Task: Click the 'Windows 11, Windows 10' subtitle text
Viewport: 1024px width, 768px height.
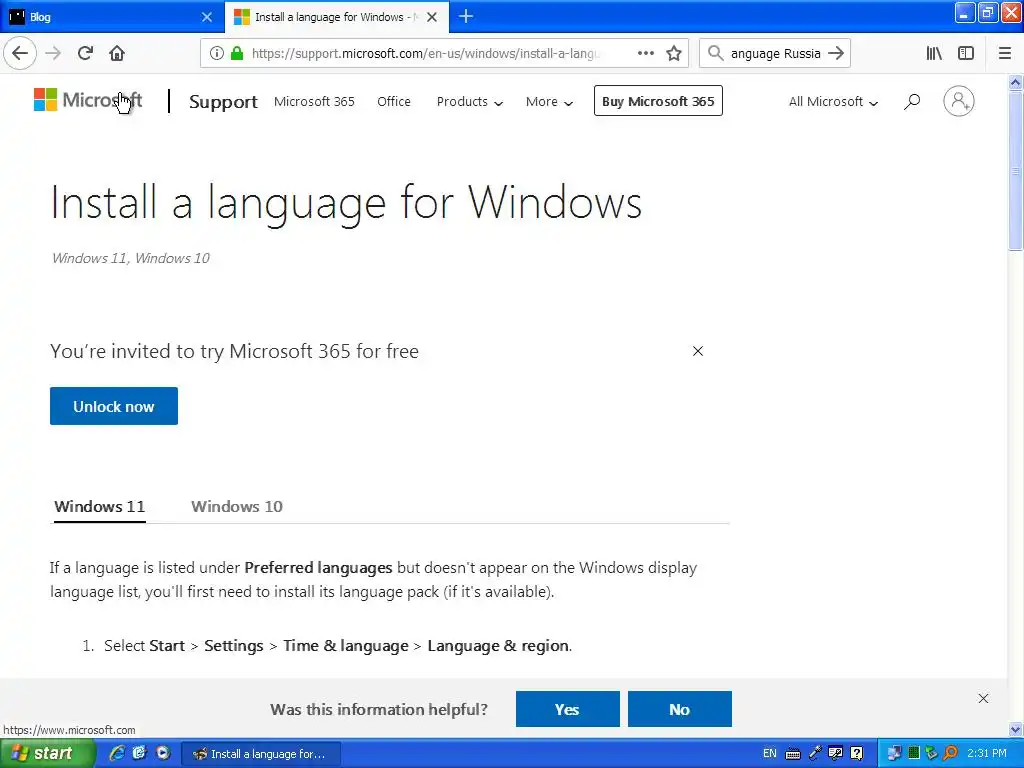Action: coord(131,259)
